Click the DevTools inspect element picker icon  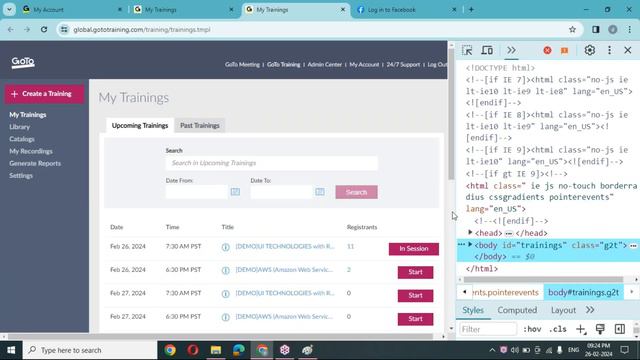[x=467, y=50]
